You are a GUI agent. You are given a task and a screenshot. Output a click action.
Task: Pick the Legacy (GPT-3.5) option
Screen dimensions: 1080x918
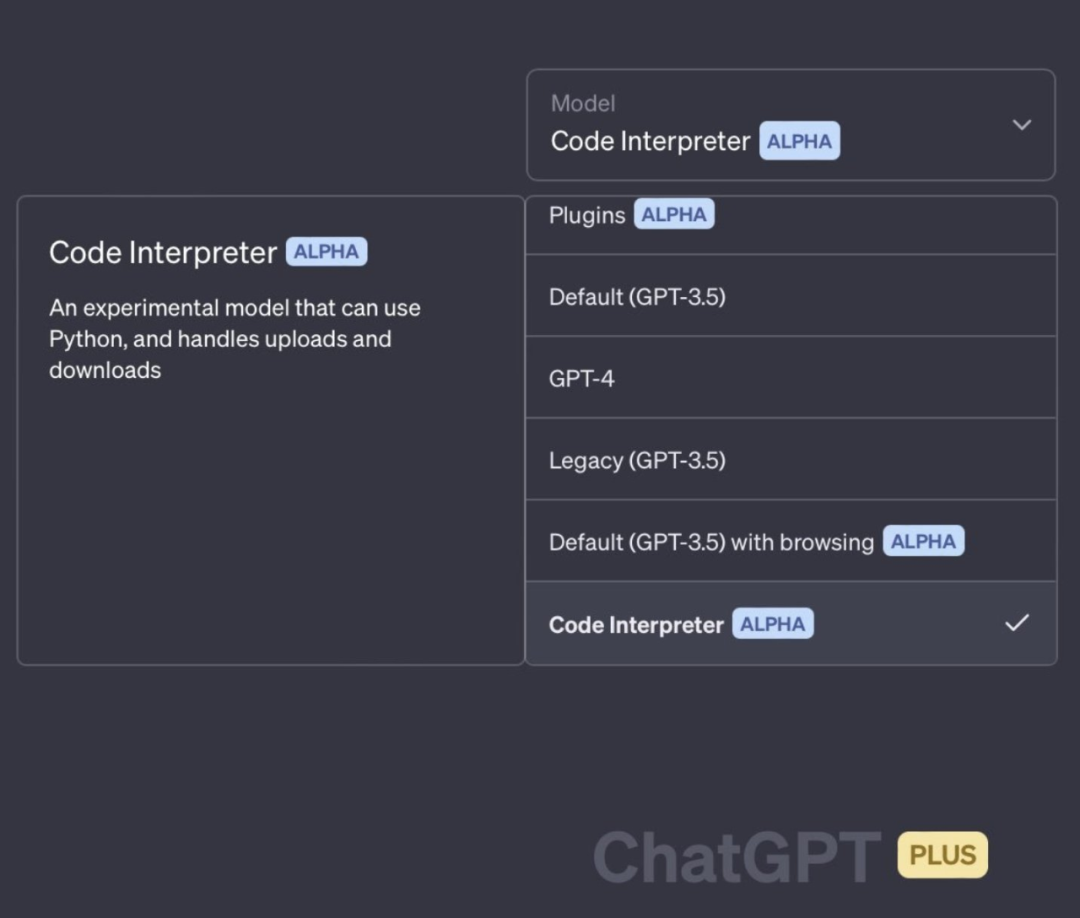[x=637, y=461]
